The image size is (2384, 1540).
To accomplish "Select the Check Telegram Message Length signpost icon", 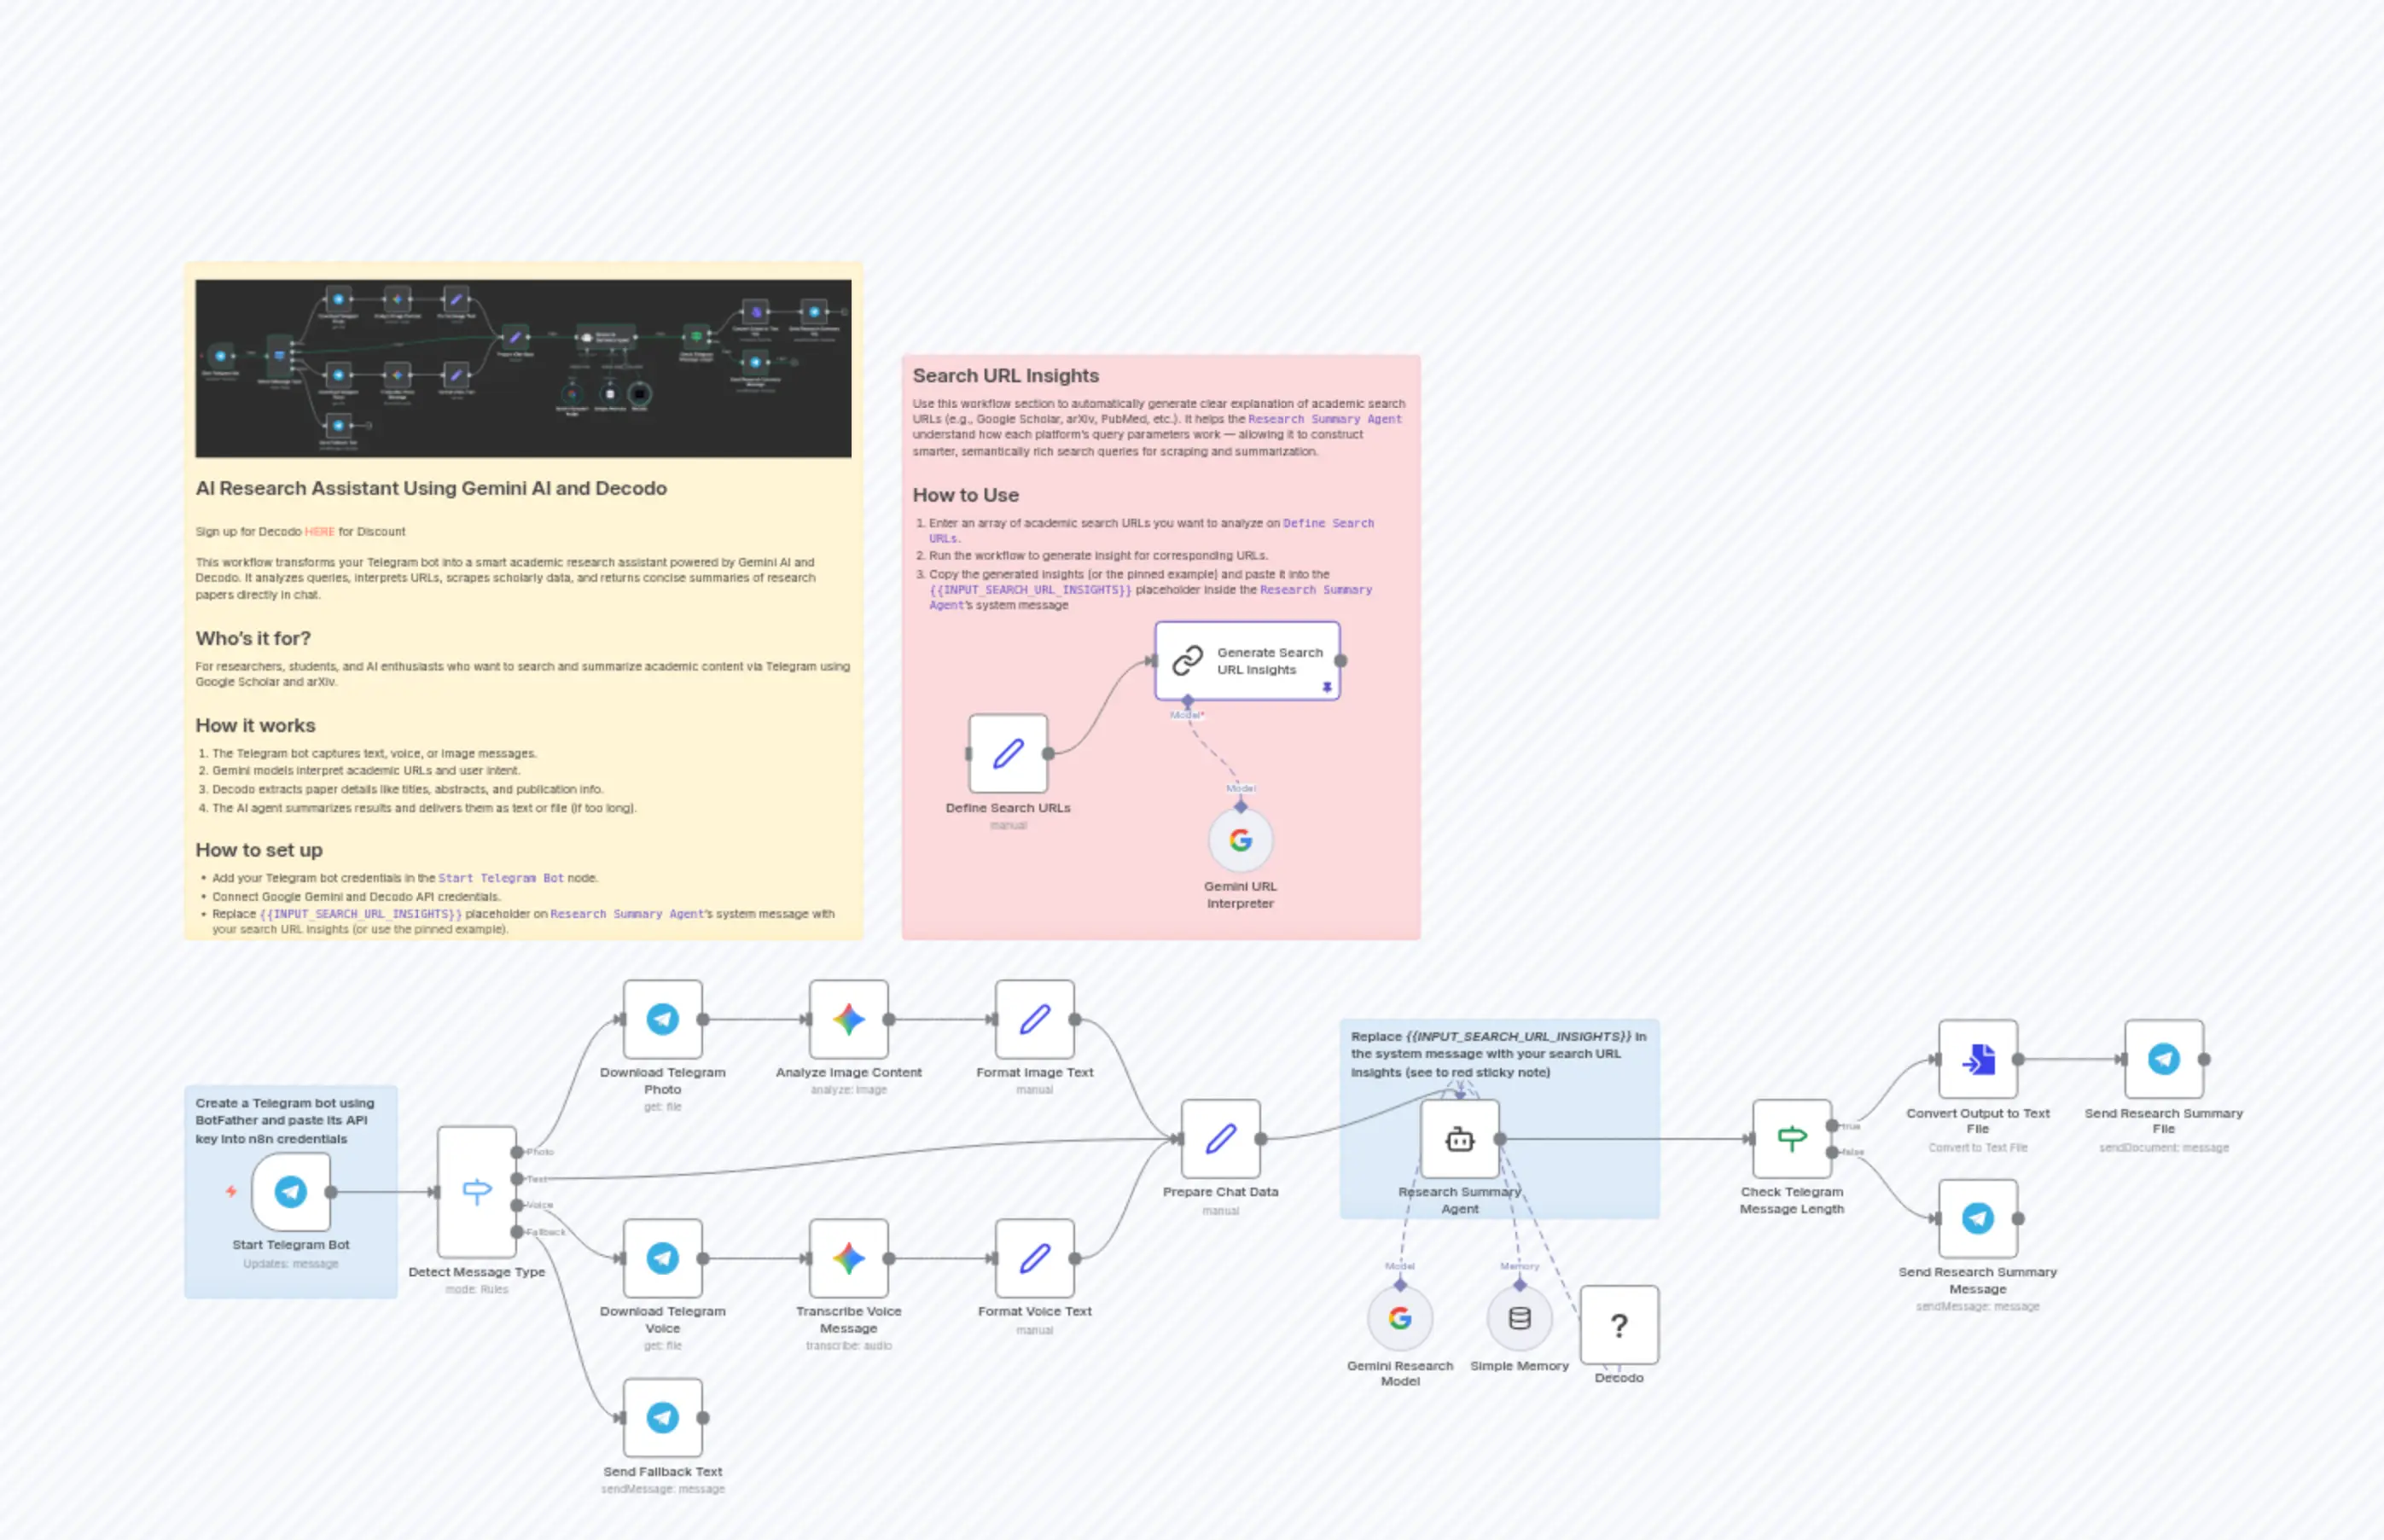I will [1791, 1138].
